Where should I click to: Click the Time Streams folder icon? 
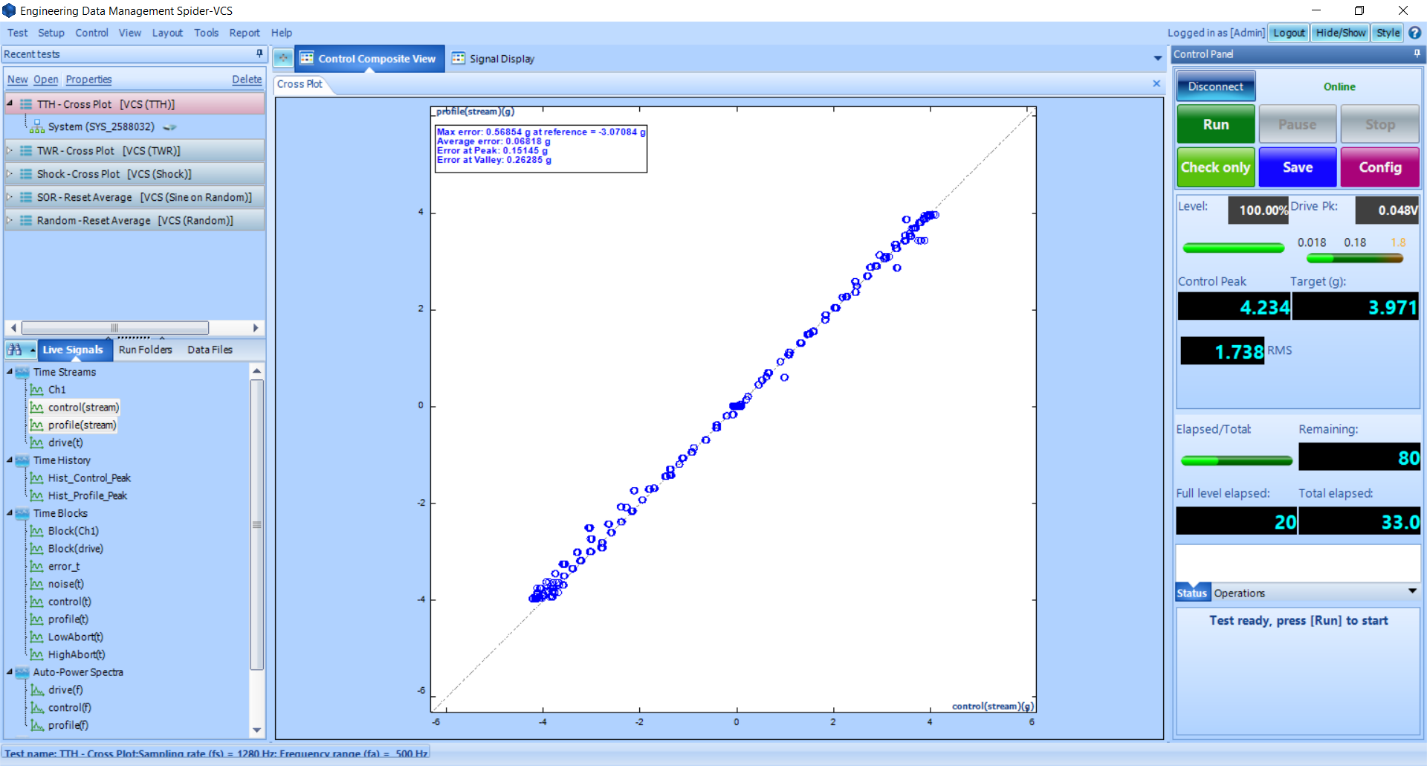[22, 372]
